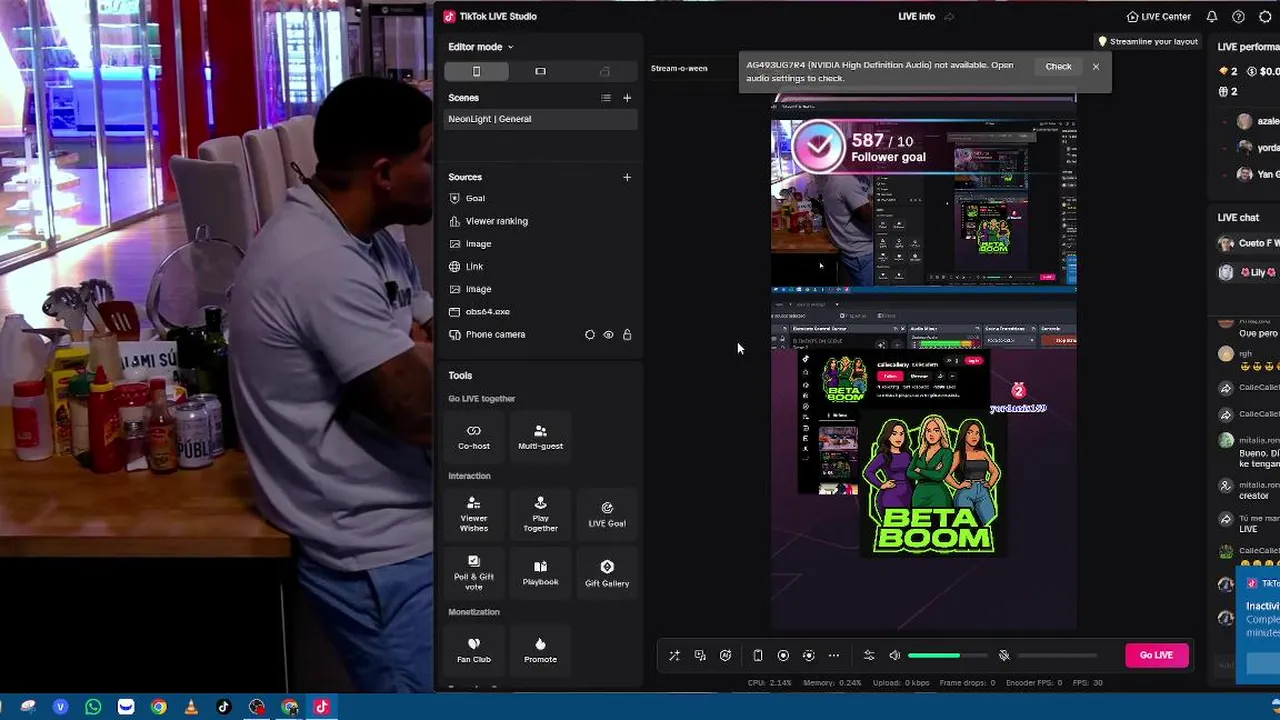Select BETA BOOM image in preview
This screenshot has height=720, width=1280.
pyautogui.click(x=932, y=484)
